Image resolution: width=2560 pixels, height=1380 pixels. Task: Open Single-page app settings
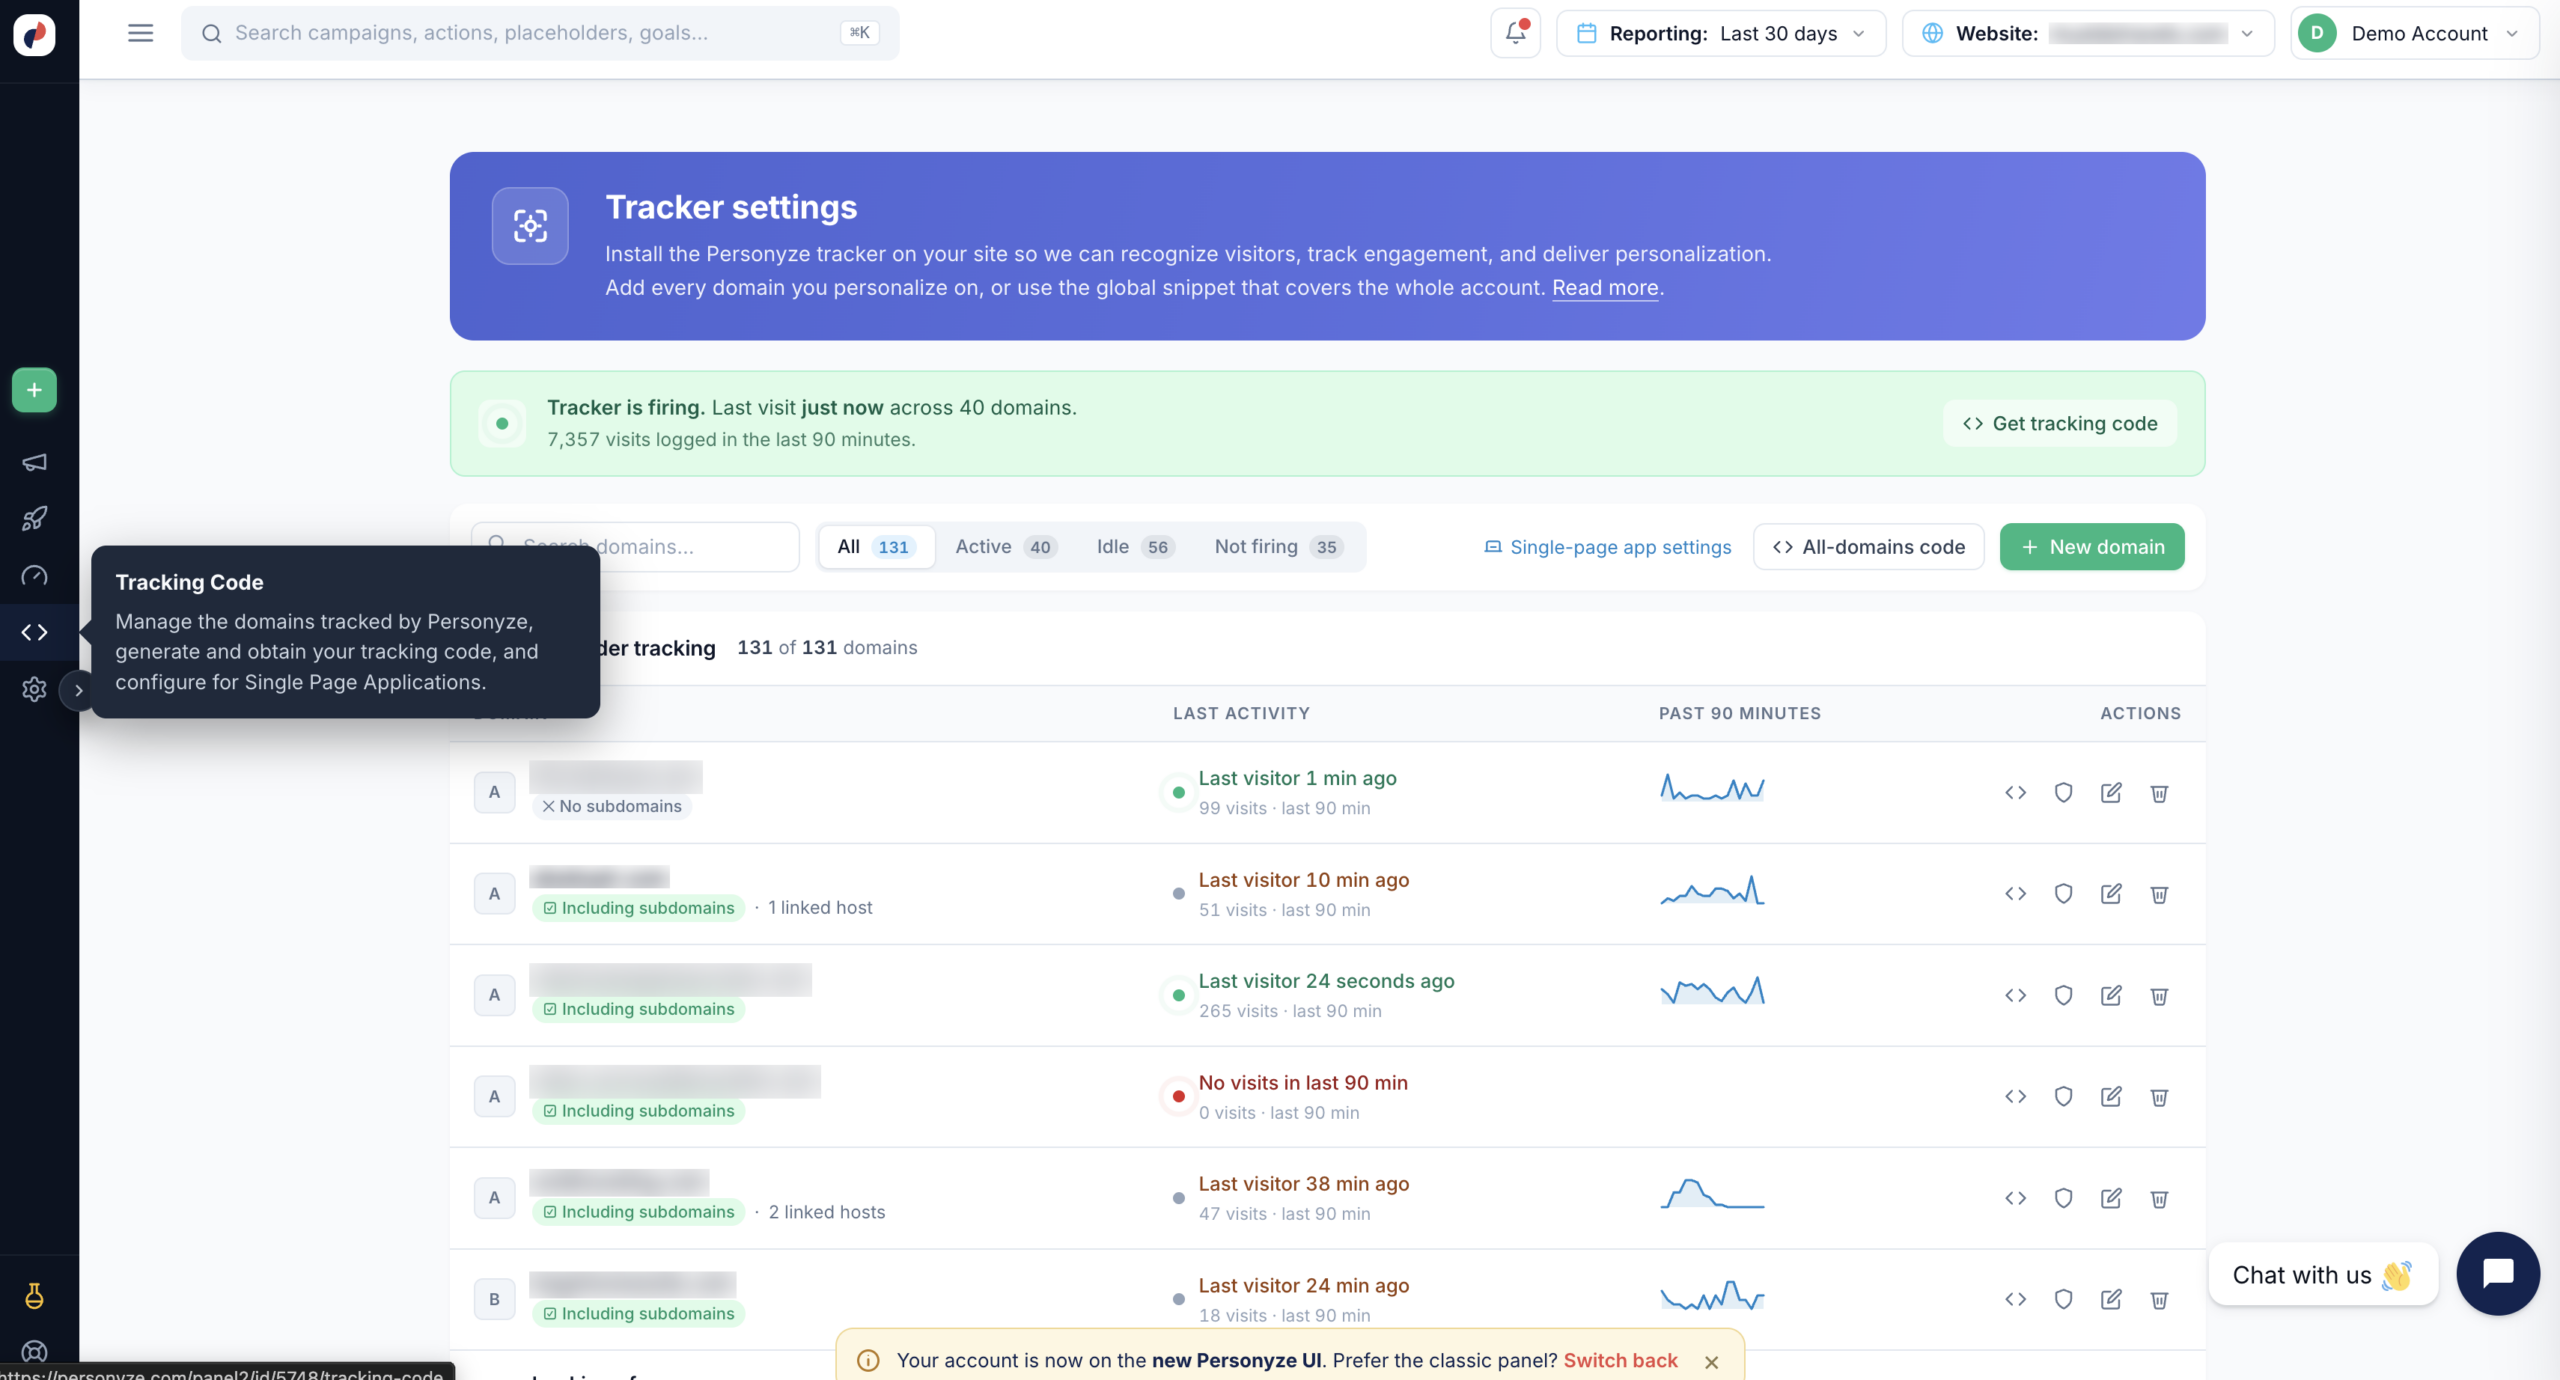click(1607, 547)
